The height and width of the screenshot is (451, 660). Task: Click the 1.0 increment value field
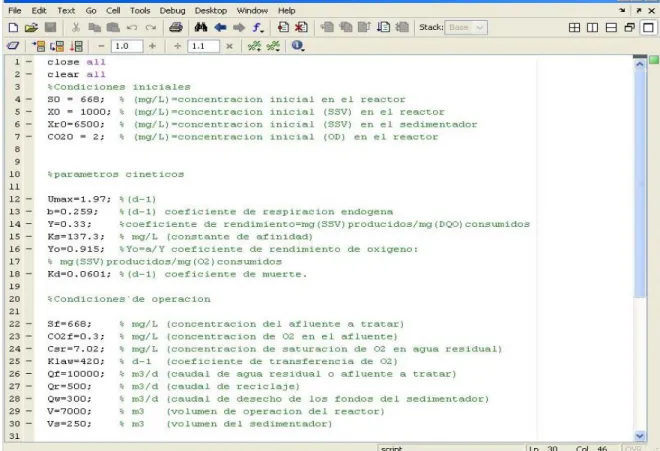[127, 46]
